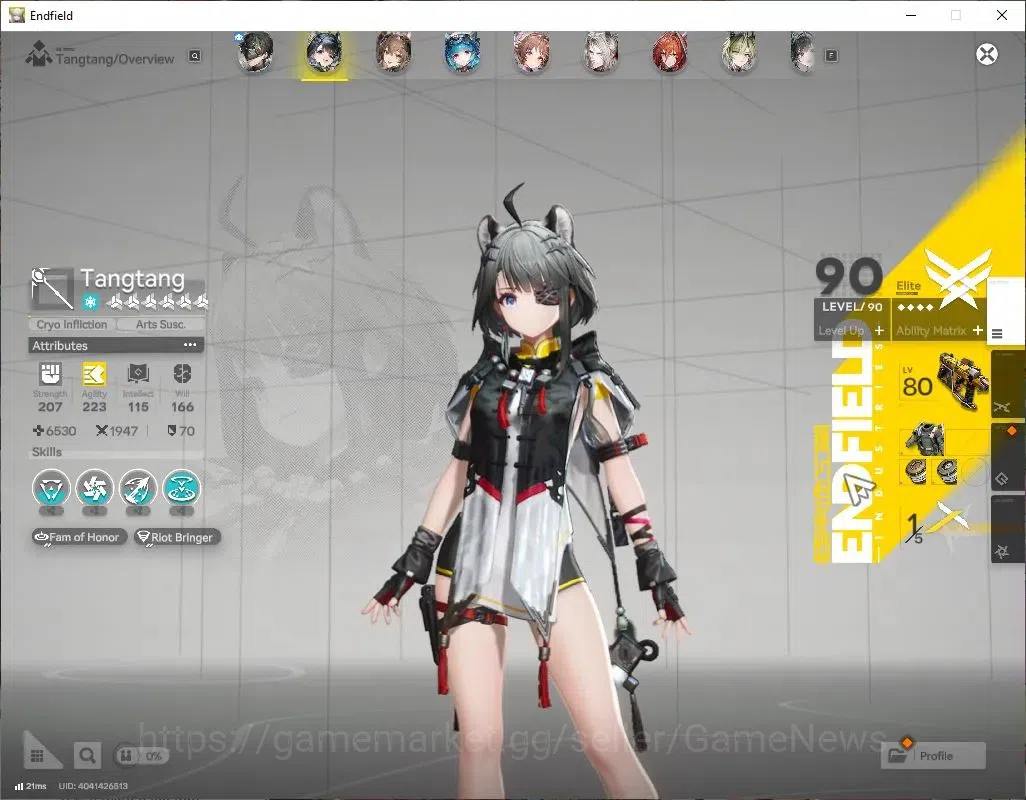Click the Cryo Infliction tag

pyautogui.click(x=72, y=324)
